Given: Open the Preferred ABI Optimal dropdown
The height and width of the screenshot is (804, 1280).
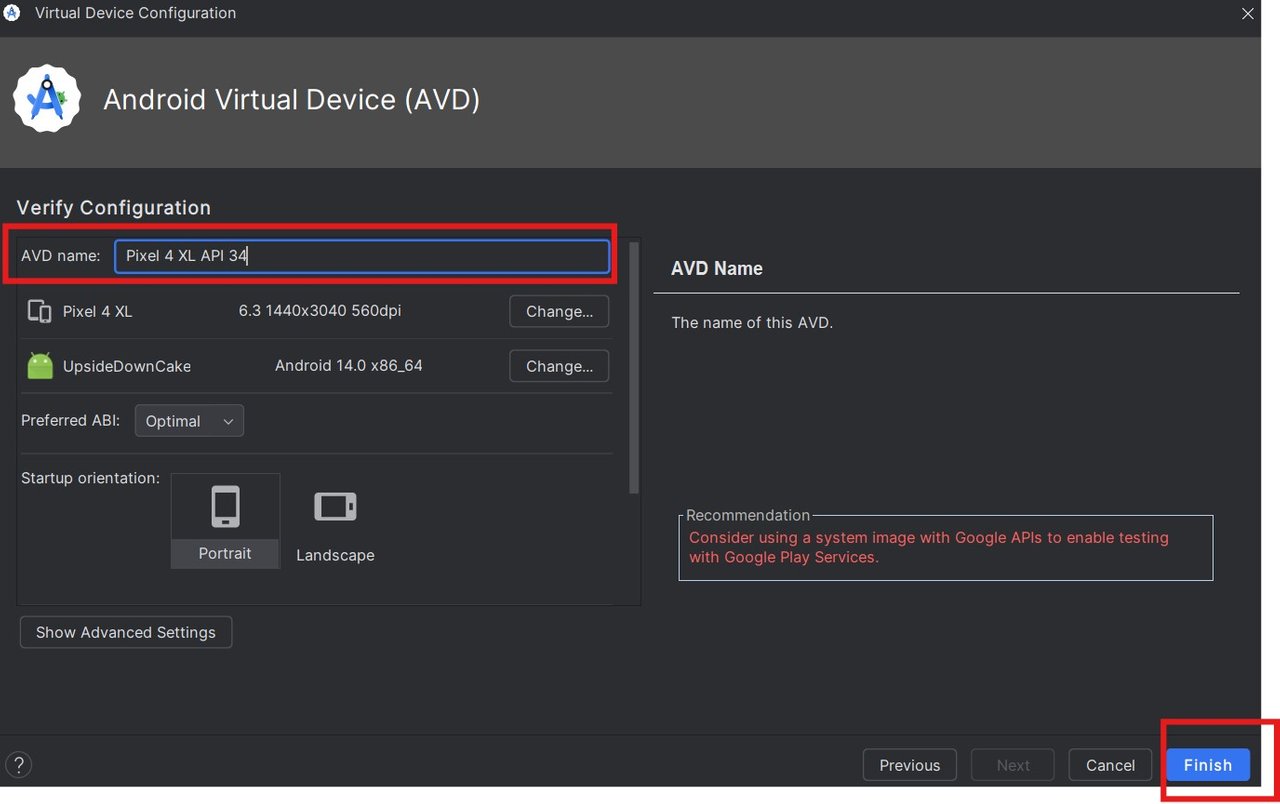Looking at the screenshot, I should pos(189,421).
